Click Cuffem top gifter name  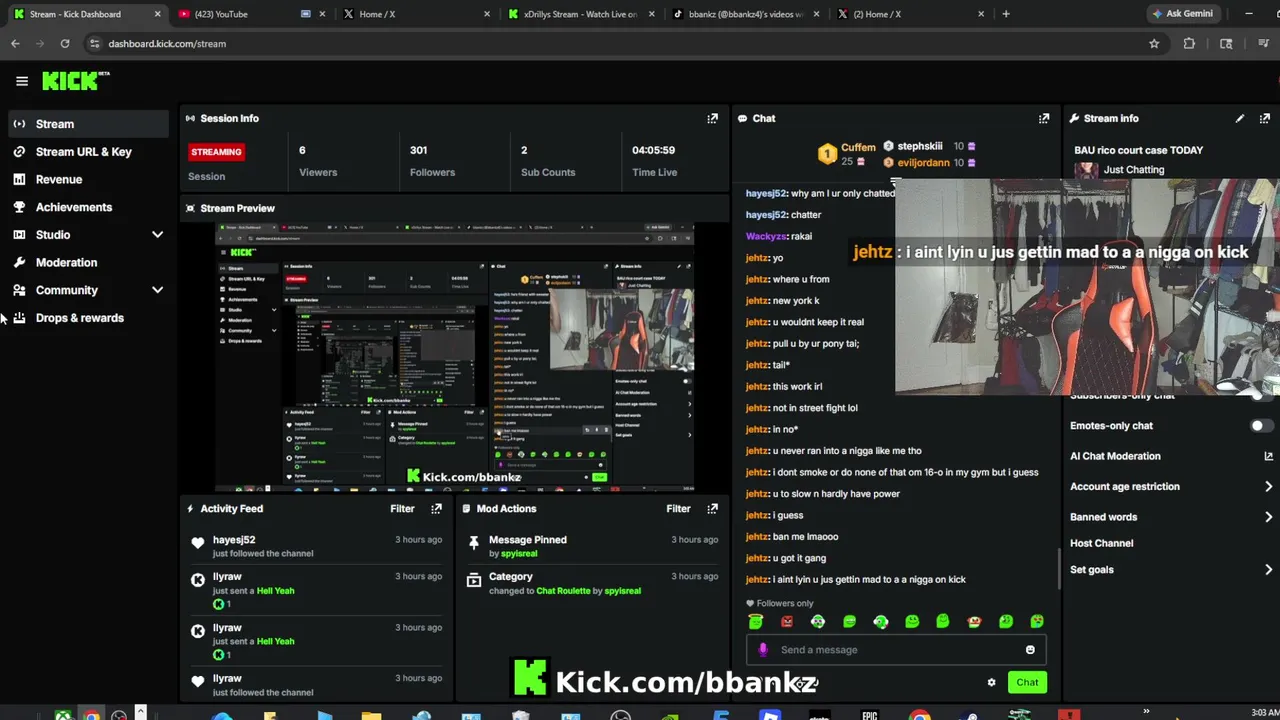858,147
